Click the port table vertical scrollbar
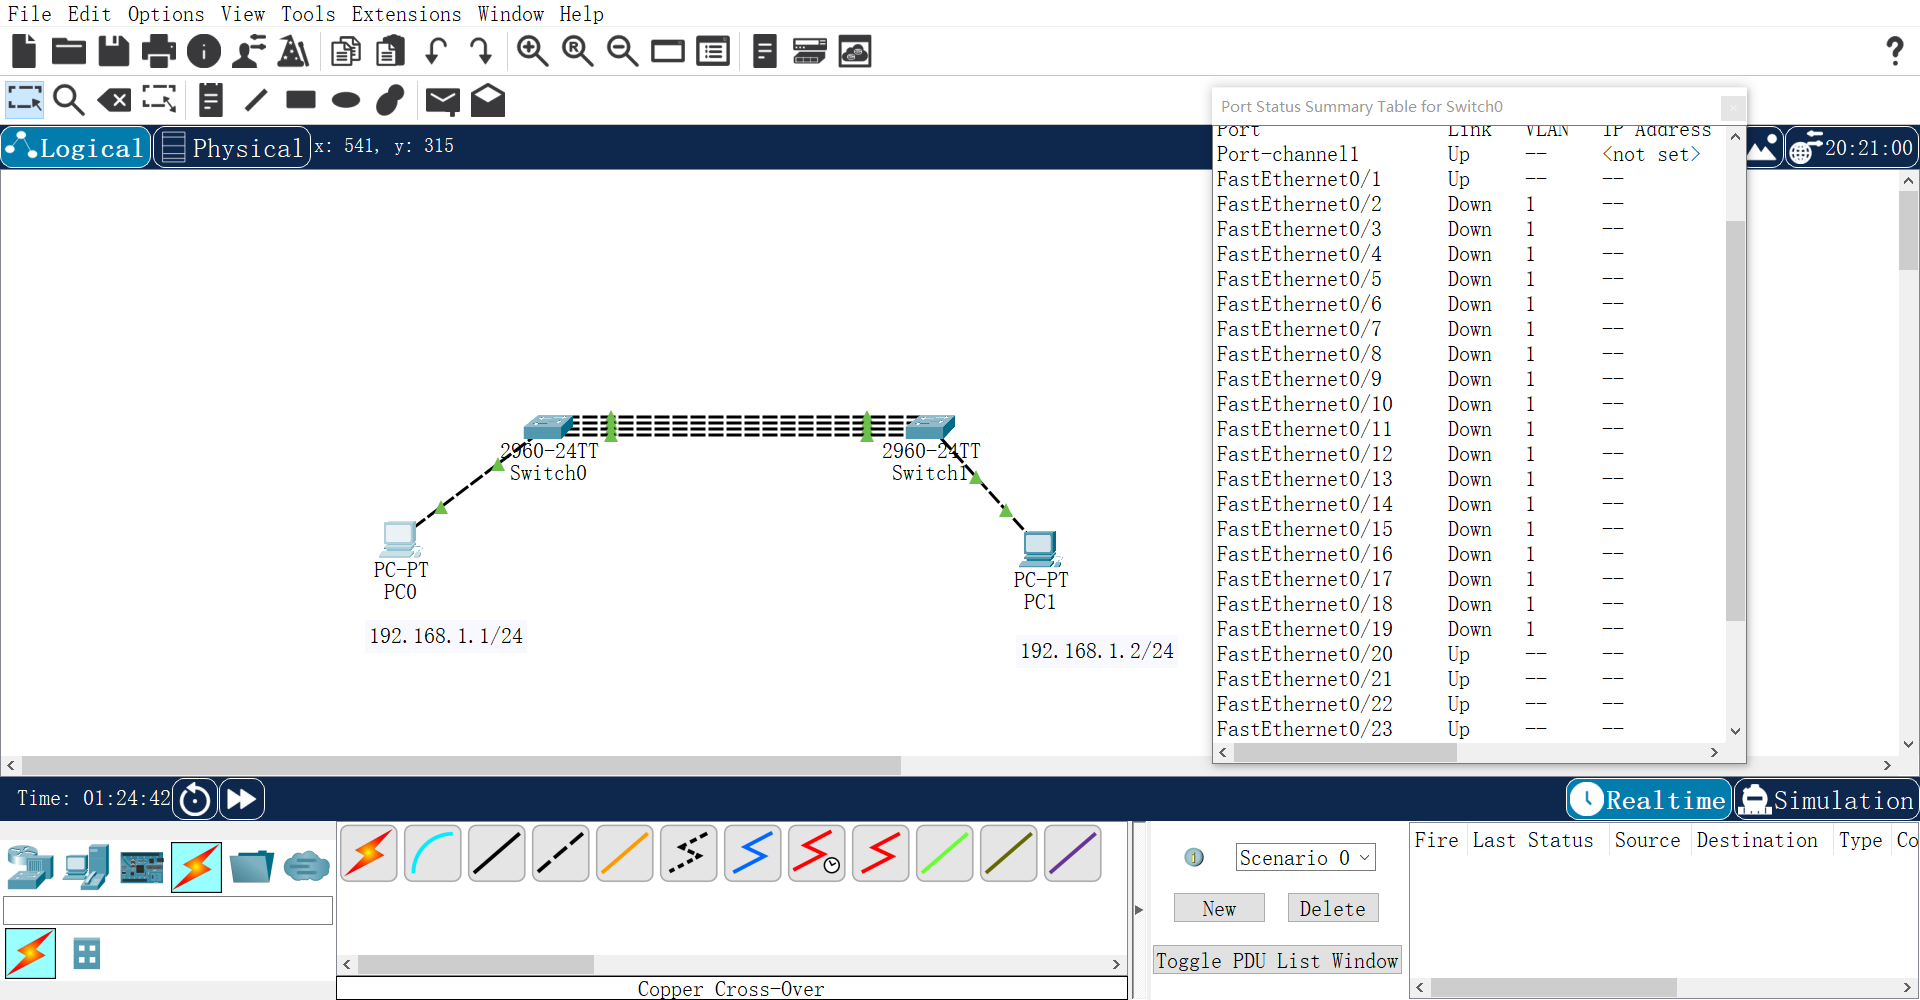Viewport: 1920px width, 1000px height. point(1735,420)
